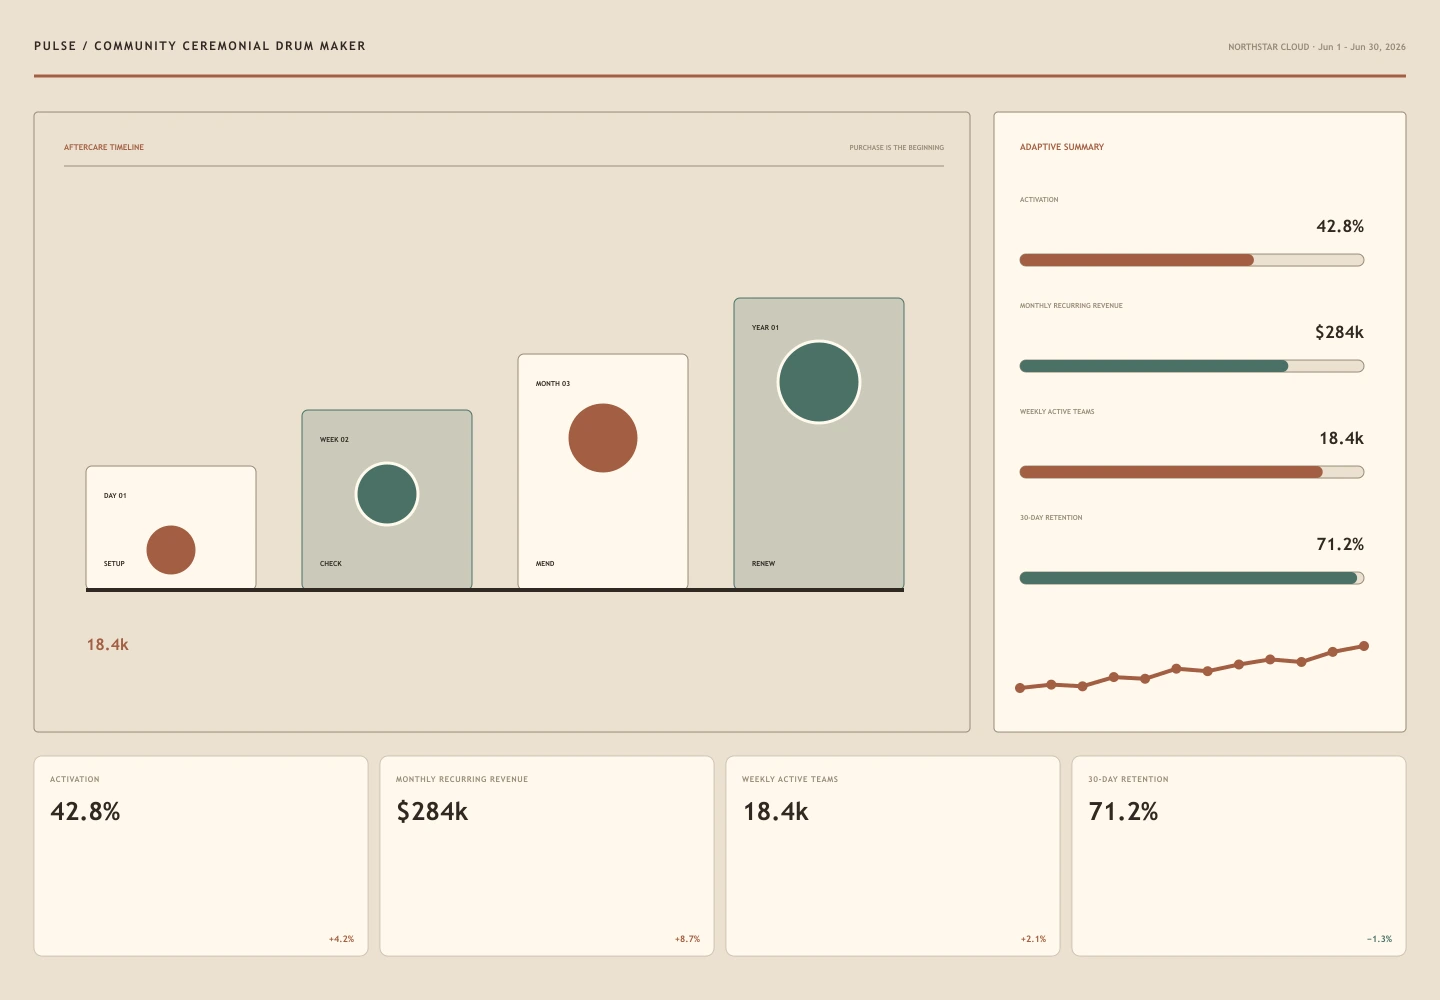Click the "ADAPTIVE SUMMARY" heading
Screen dimensions: 1440x1000
pyautogui.click(x=1062, y=147)
